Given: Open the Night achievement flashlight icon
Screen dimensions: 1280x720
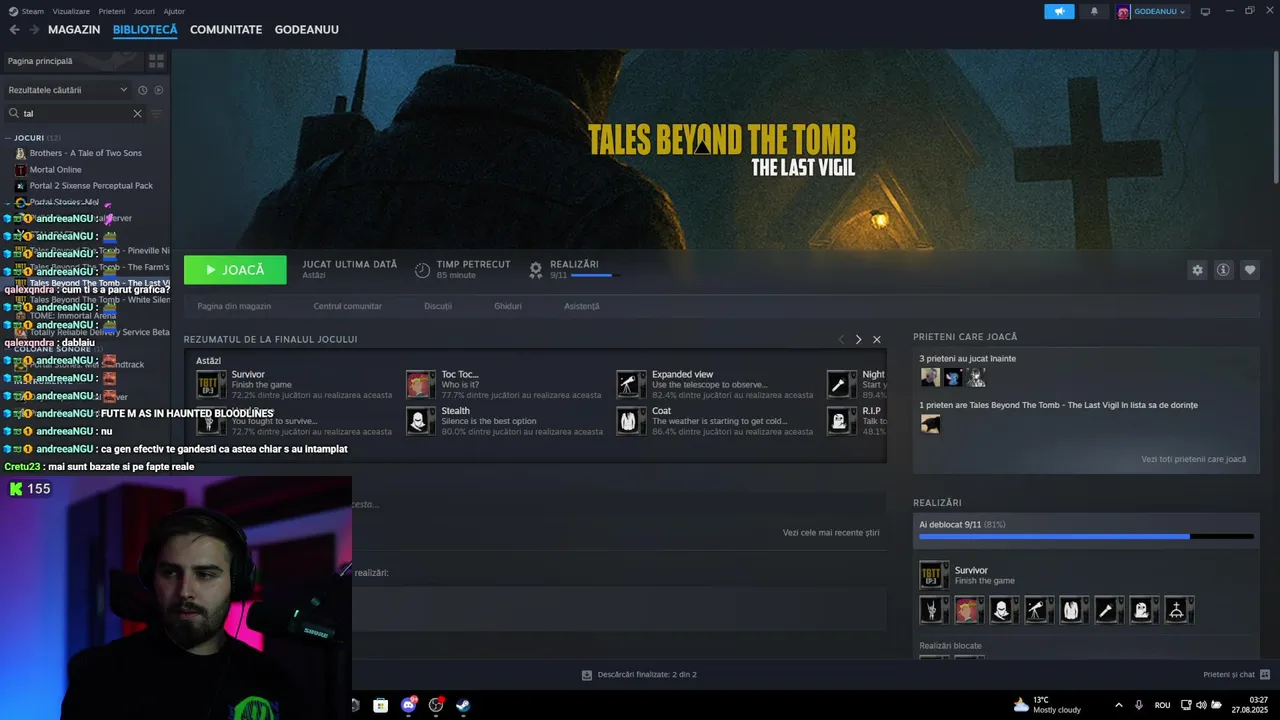Looking at the screenshot, I should click(x=841, y=384).
